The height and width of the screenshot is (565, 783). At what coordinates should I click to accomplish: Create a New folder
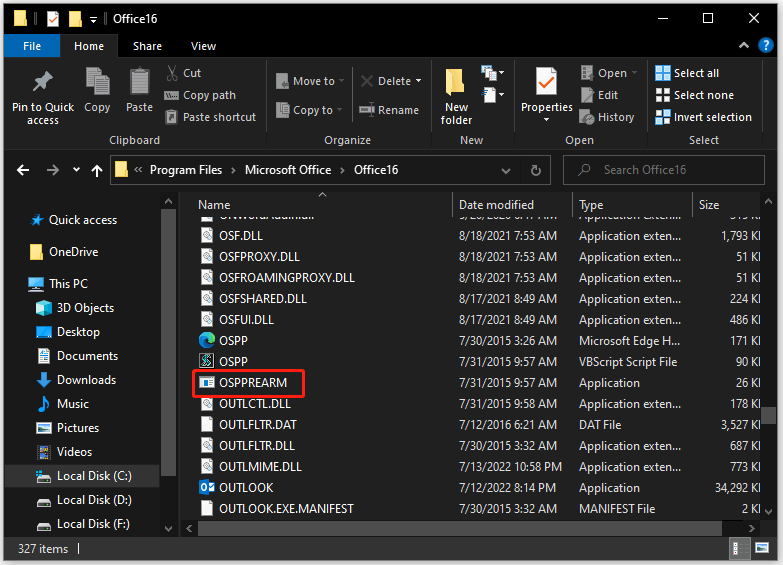pyautogui.click(x=456, y=96)
